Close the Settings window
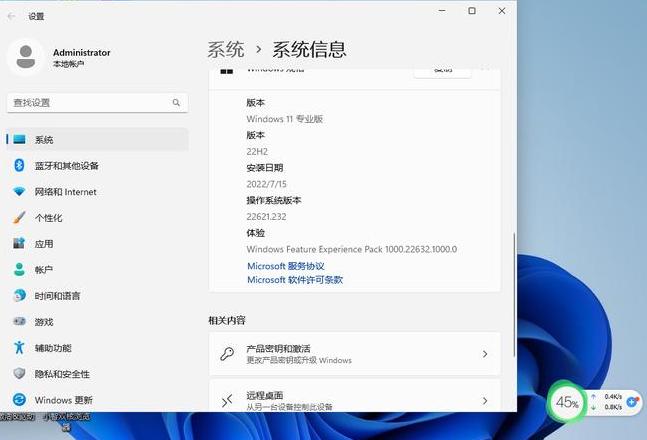This screenshot has width=647, height=440. pyautogui.click(x=502, y=11)
